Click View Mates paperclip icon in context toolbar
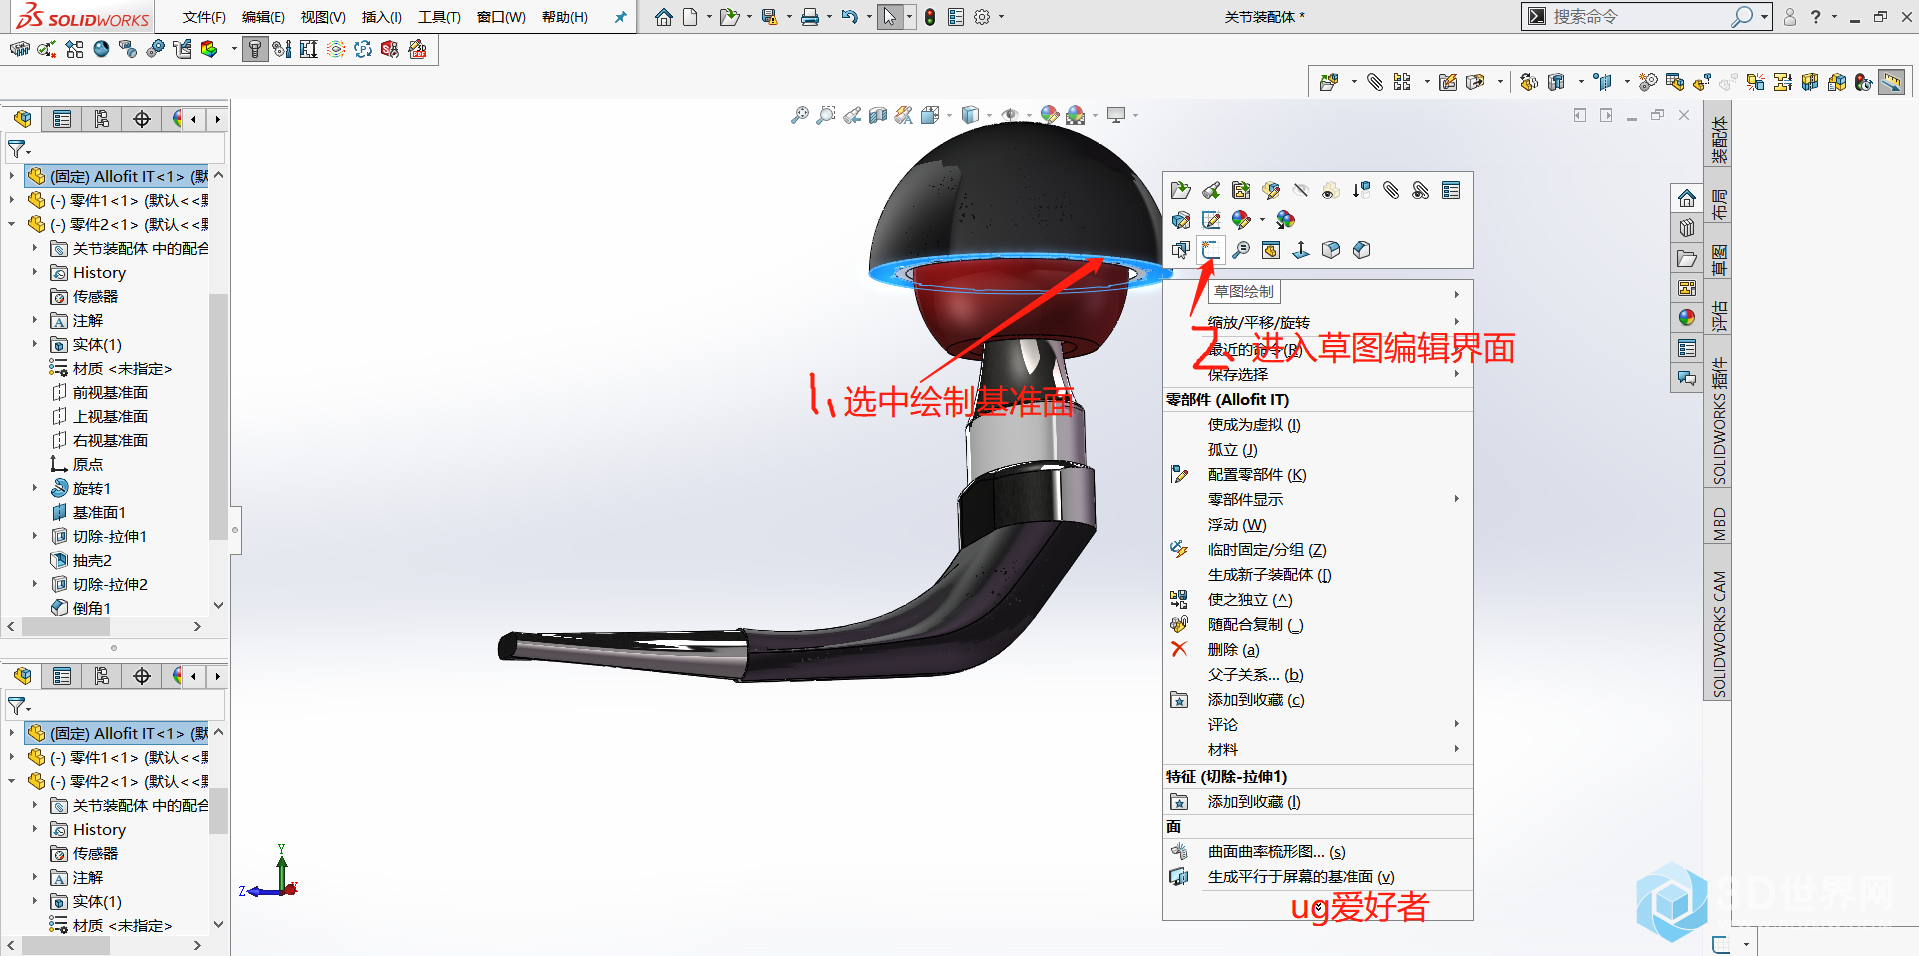 tap(1391, 190)
